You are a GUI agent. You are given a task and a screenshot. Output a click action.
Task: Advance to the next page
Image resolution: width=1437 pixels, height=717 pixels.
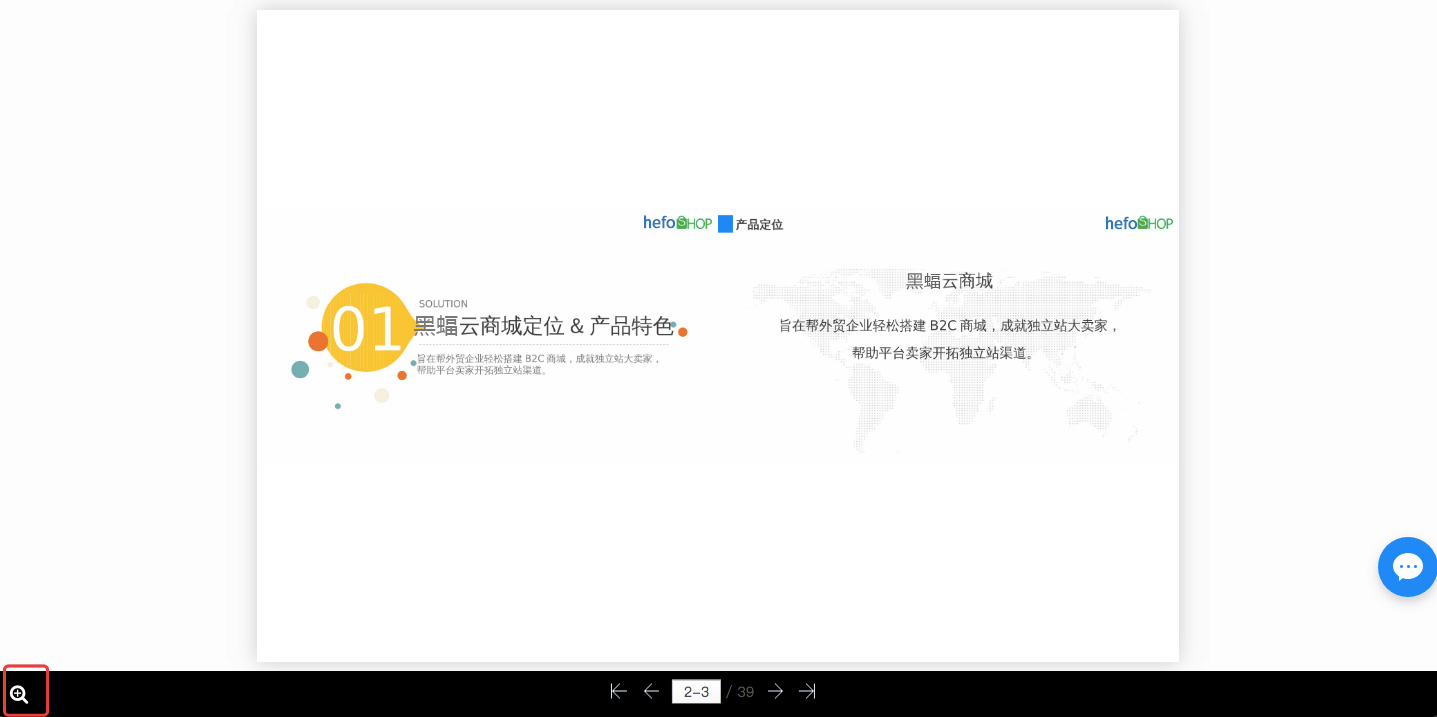point(775,691)
